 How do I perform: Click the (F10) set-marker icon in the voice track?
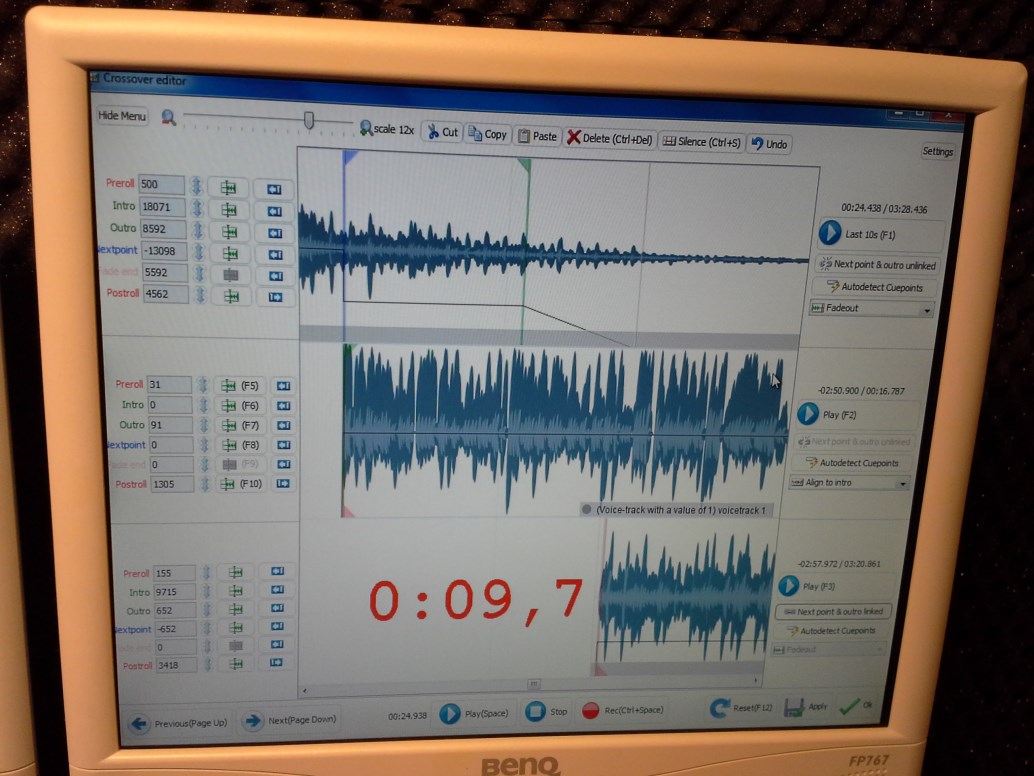coord(243,484)
